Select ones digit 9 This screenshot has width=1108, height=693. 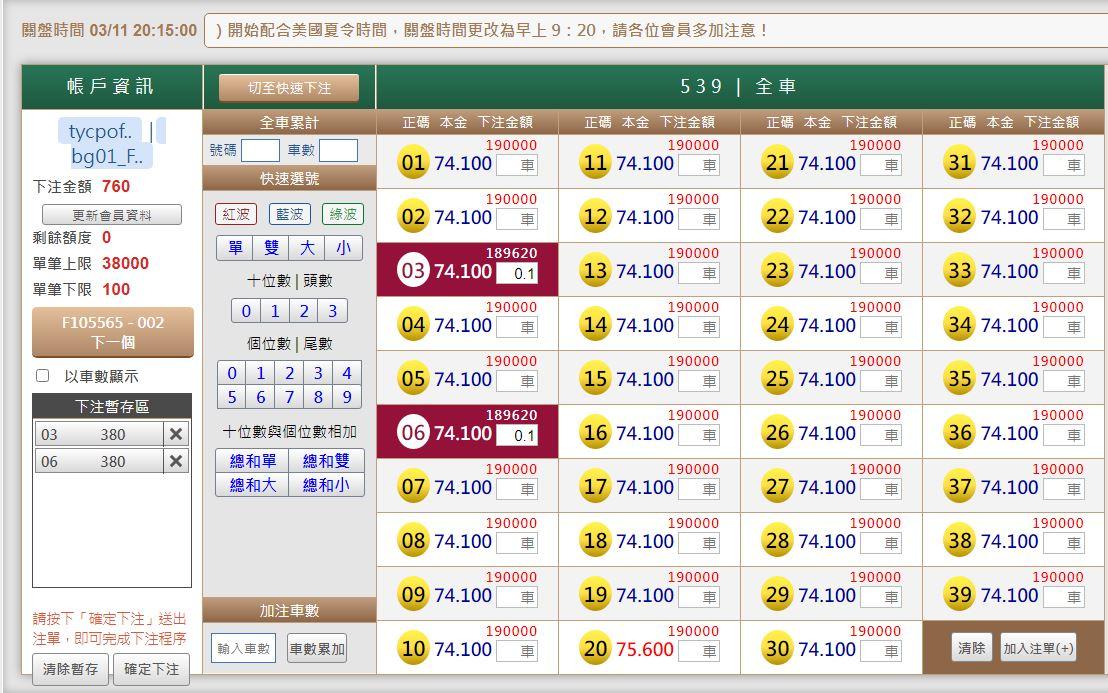click(347, 397)
